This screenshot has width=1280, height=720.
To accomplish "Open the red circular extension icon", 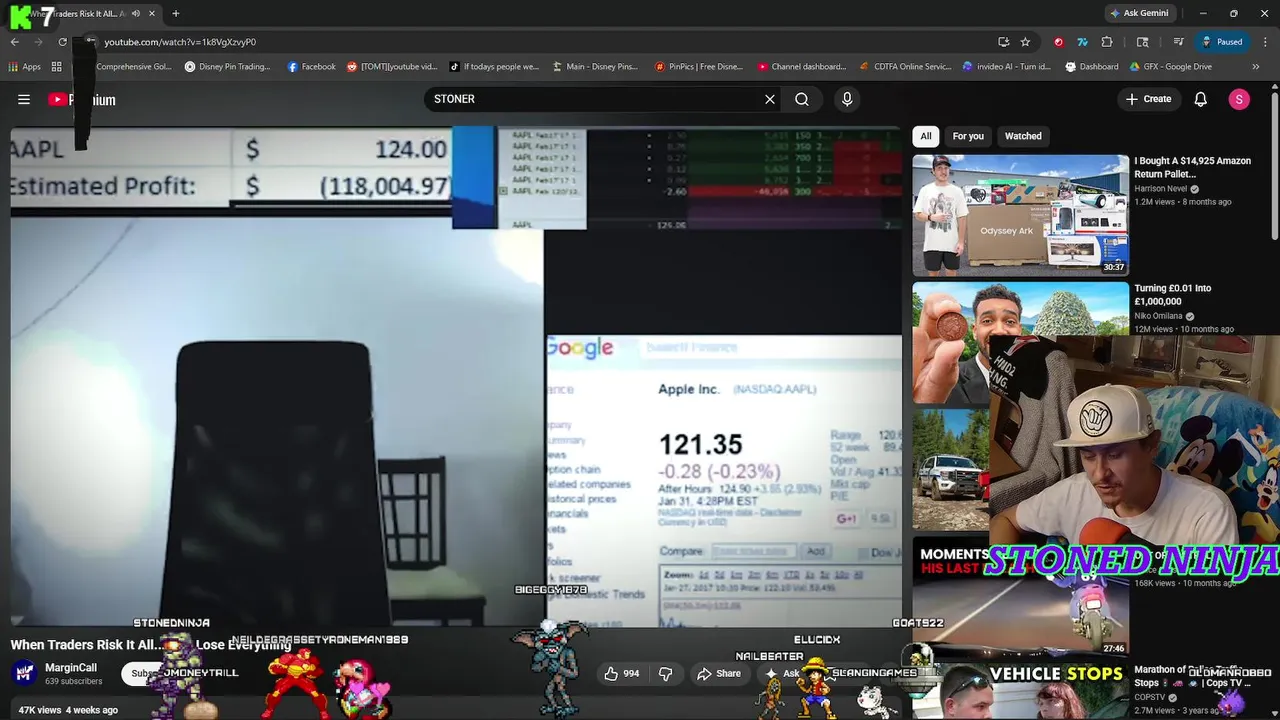I will coord(1058,42).
